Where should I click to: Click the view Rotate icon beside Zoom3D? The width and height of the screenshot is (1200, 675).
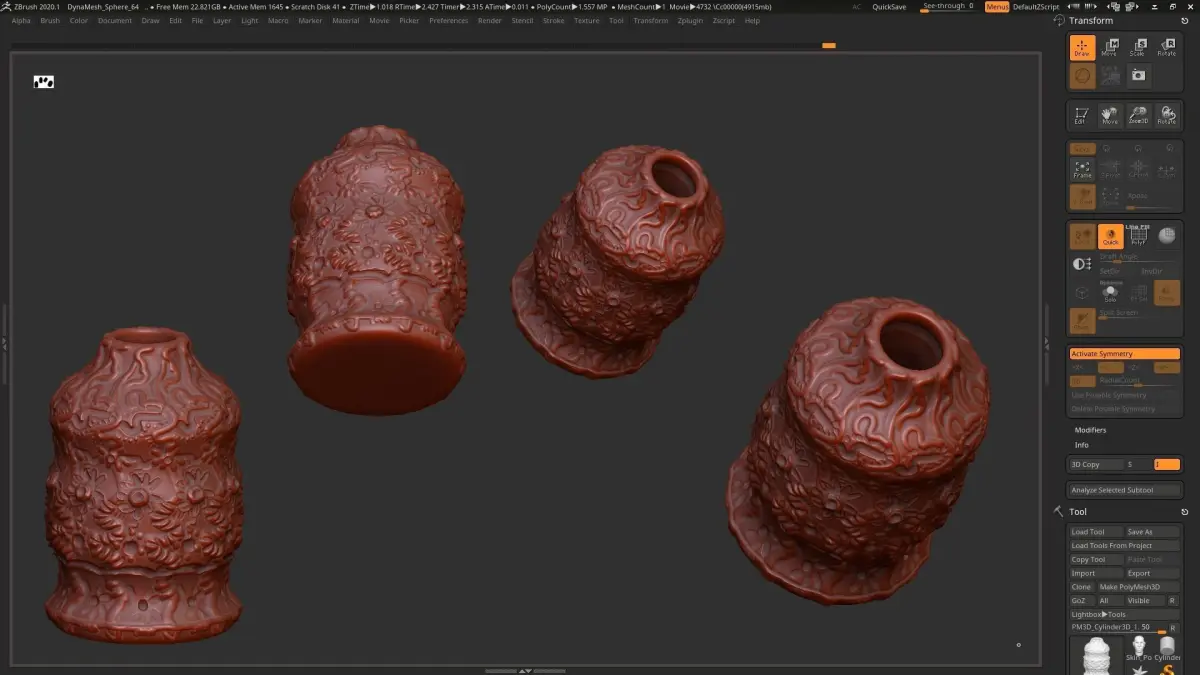pos(1166,115)
